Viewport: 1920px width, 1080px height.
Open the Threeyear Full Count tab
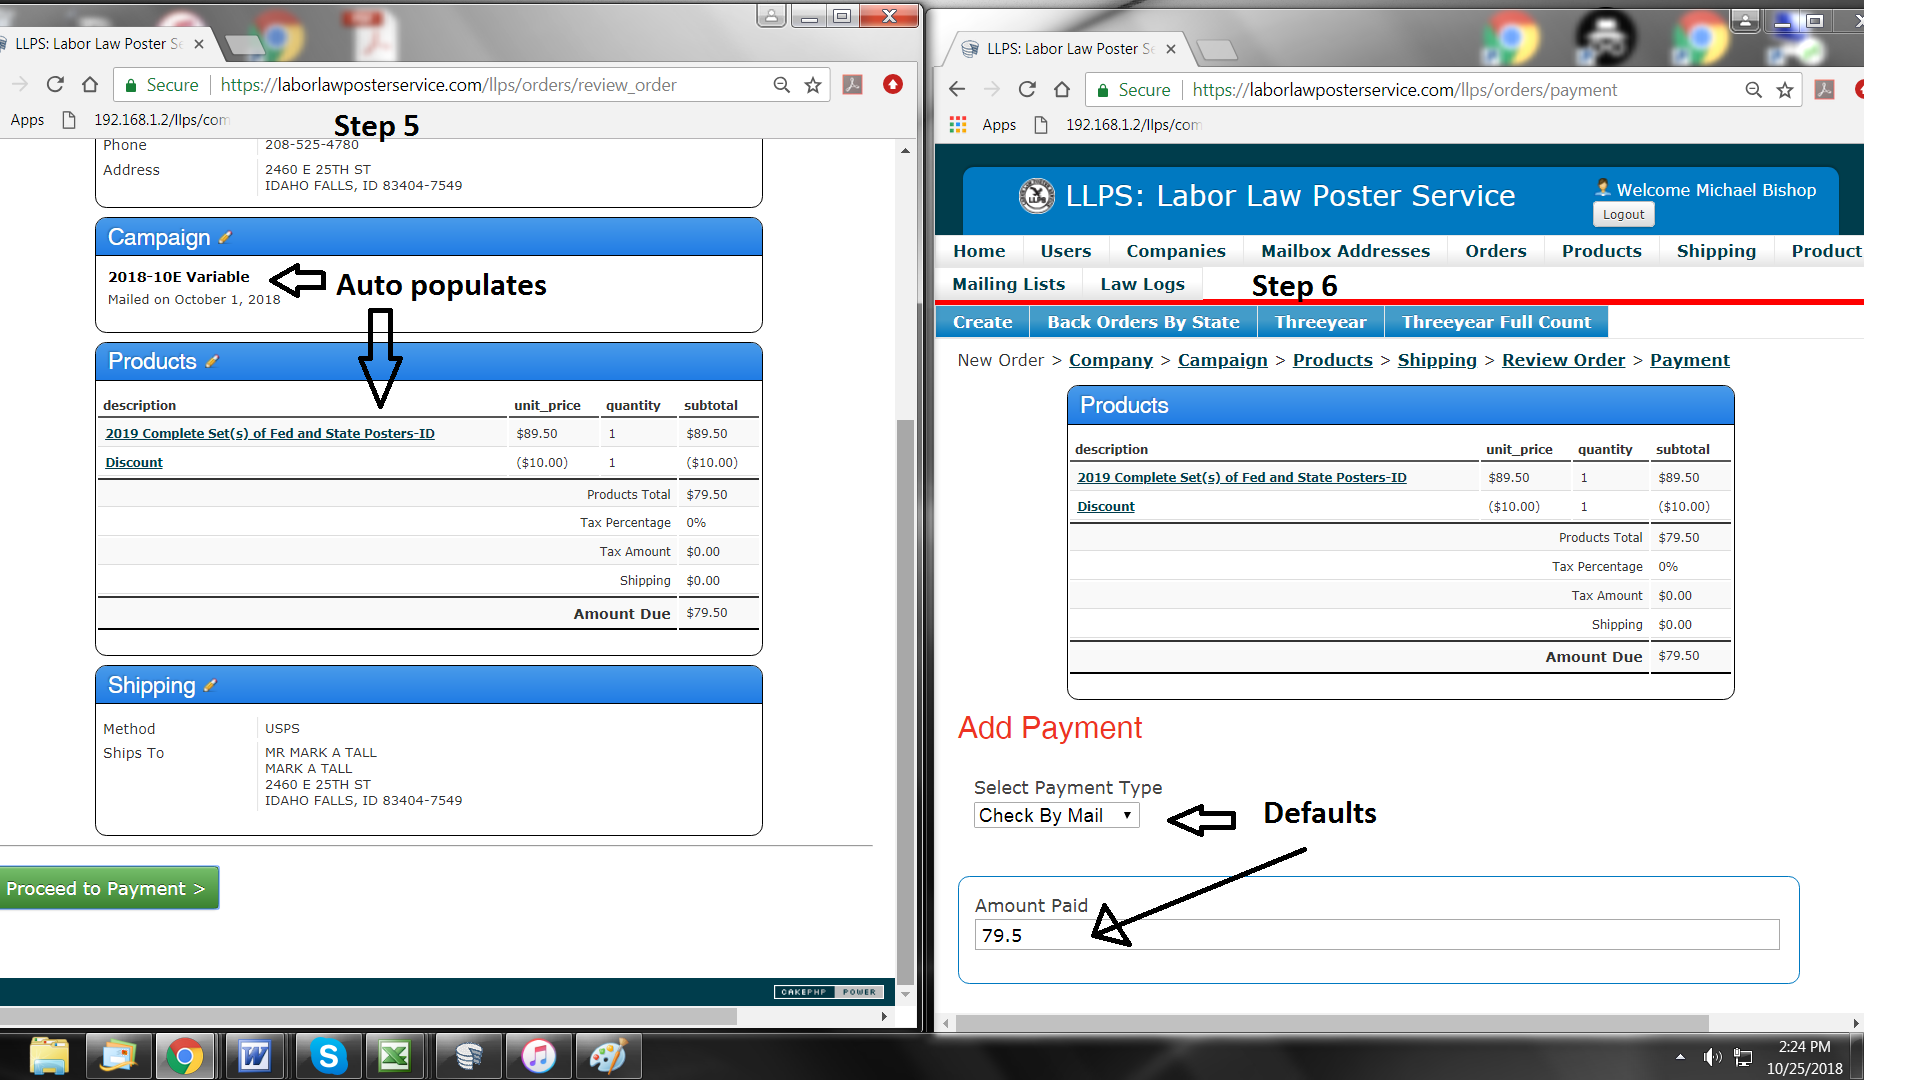[x=1496, y=322]
